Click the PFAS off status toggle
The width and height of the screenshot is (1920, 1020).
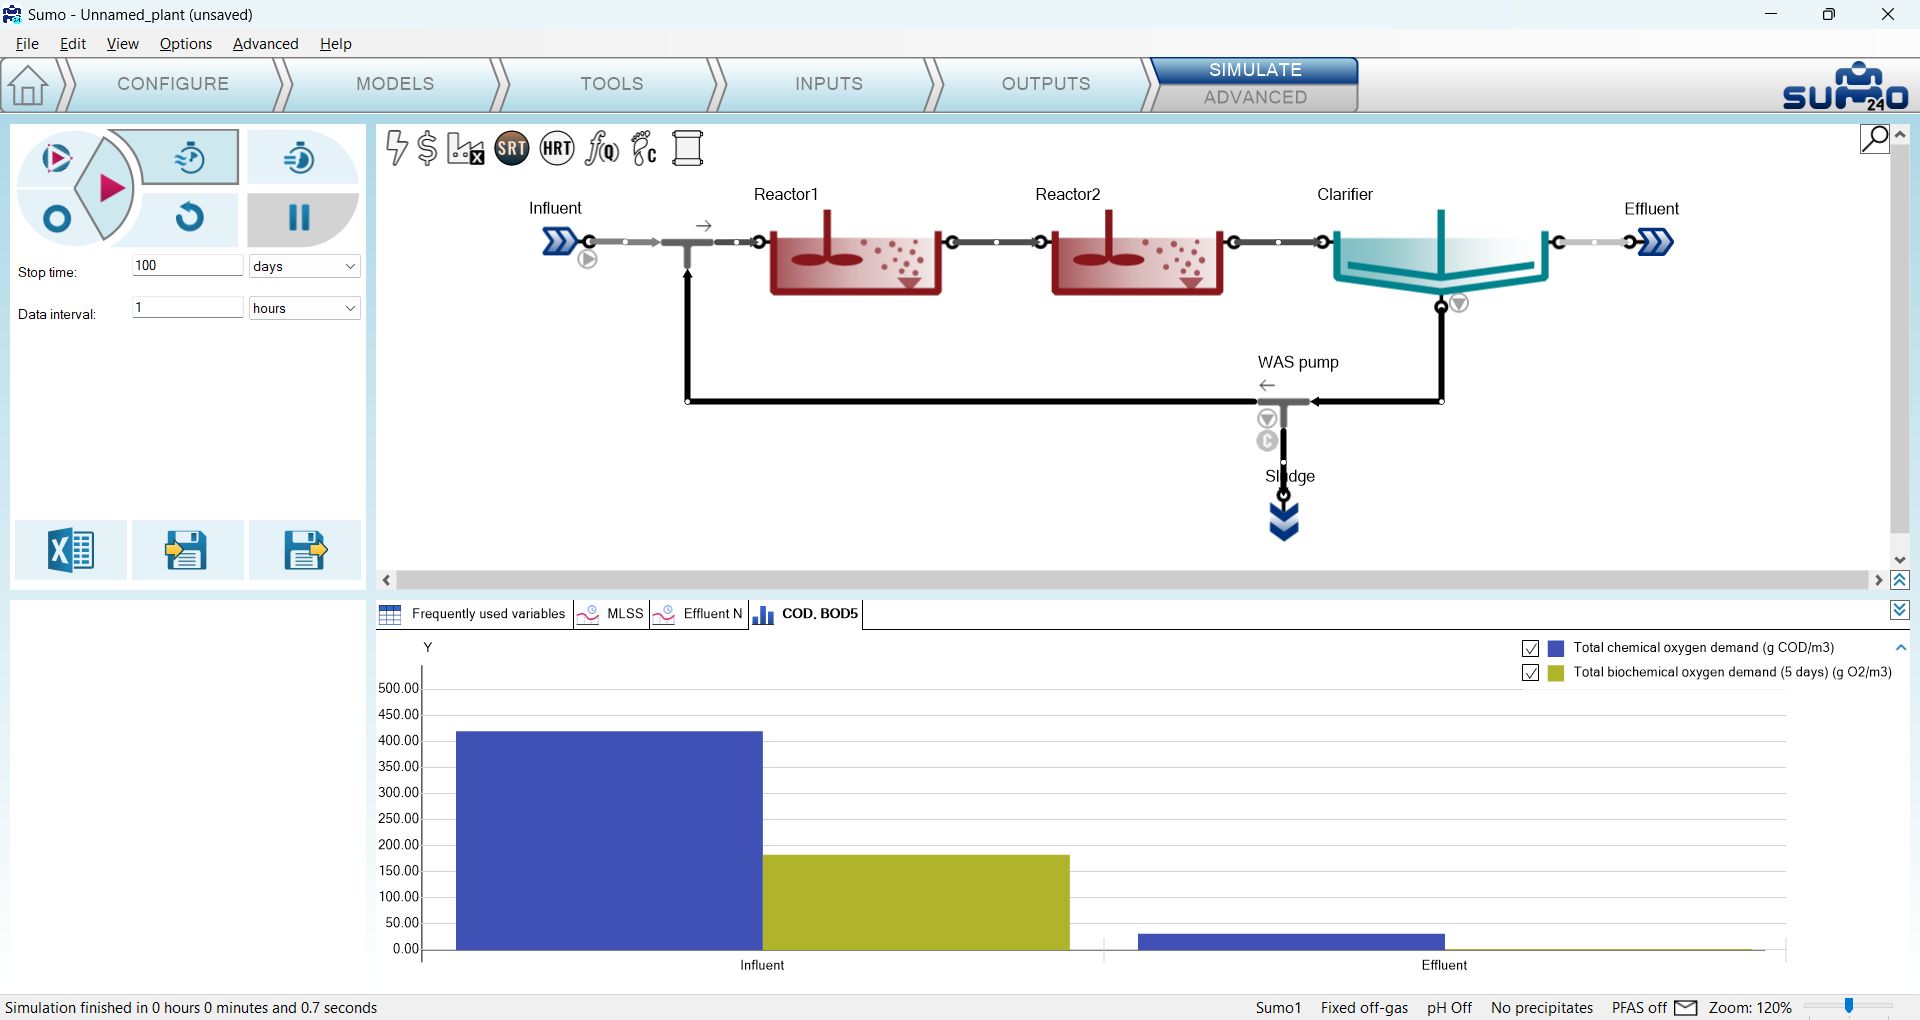coord(1639,1007)
